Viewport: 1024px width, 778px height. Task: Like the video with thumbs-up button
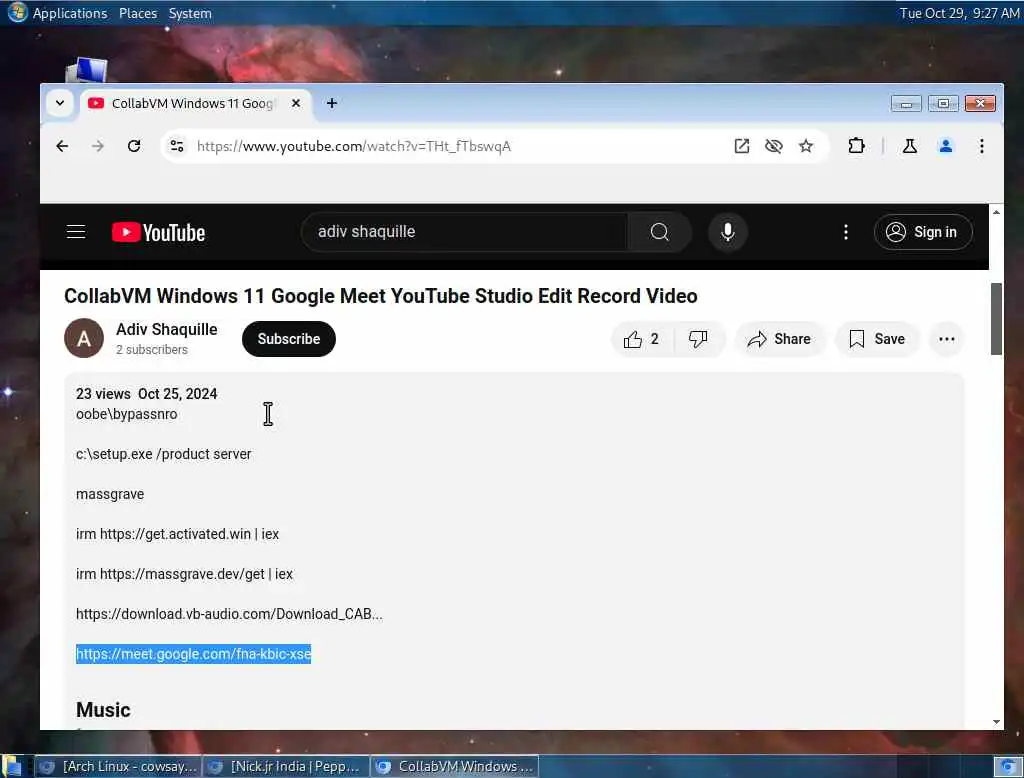coord(641,339)
